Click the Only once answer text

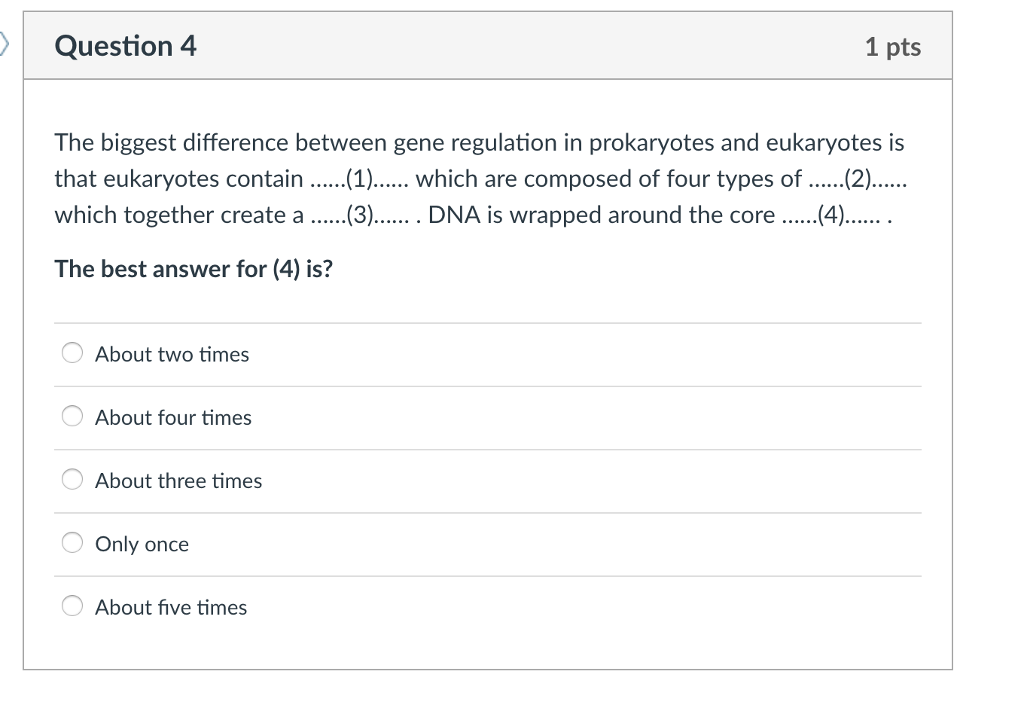point(141,543)
